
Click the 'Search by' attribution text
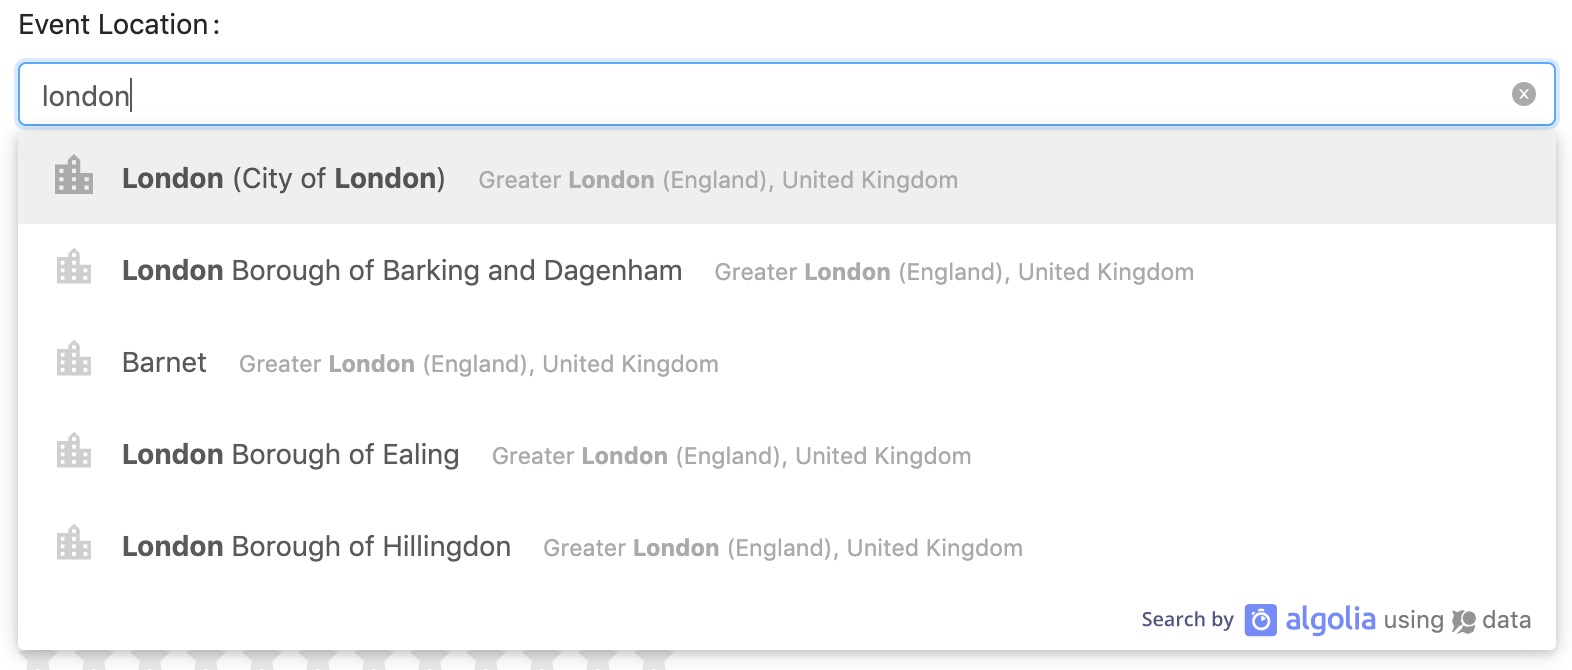[1187, 620]
